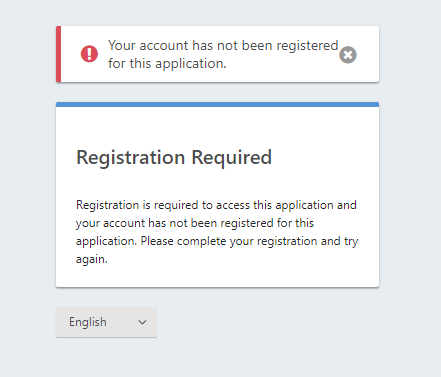This screenshot has width=441, height=377.
Task: Expand the chevron arrow beside English
Action: [x=142, y=322]
